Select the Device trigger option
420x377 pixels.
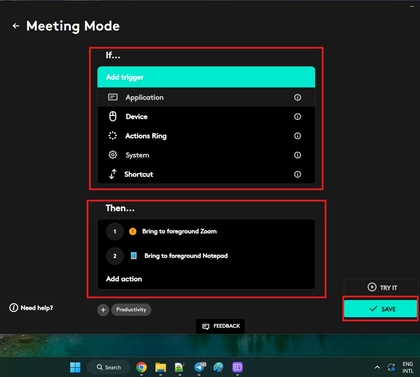pos(206,117)
